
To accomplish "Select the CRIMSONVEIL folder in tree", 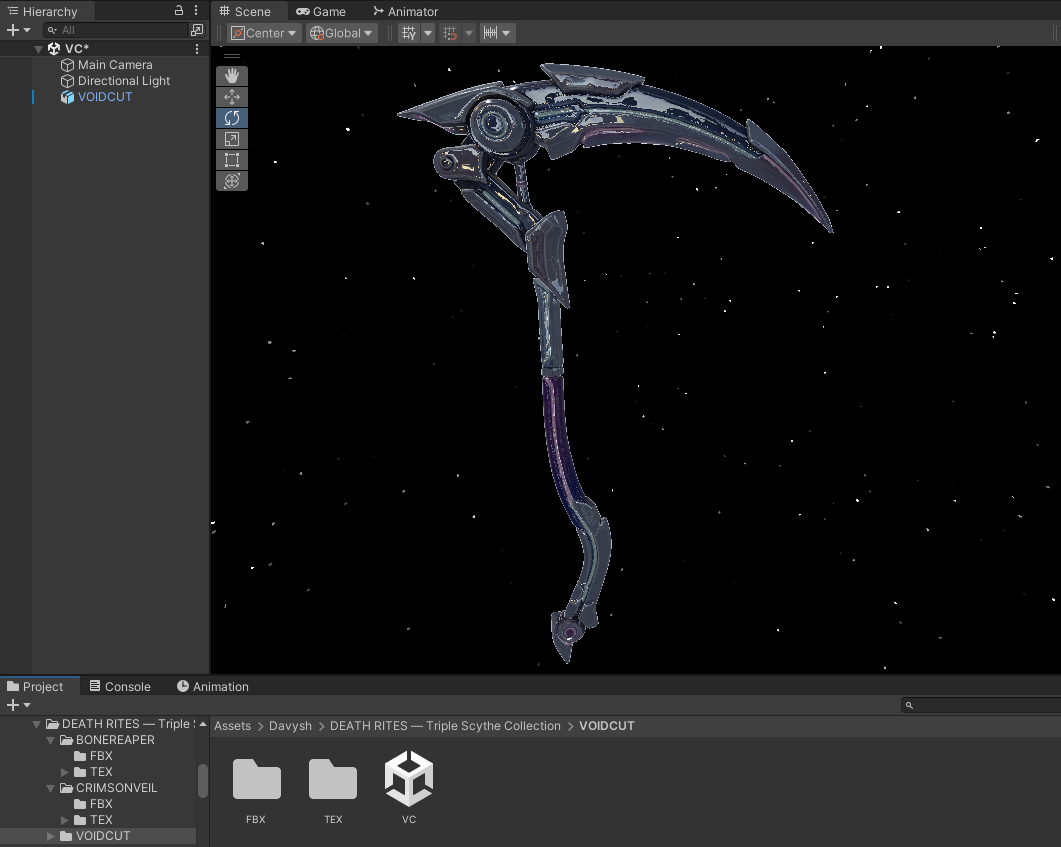I will coord(108,788).
